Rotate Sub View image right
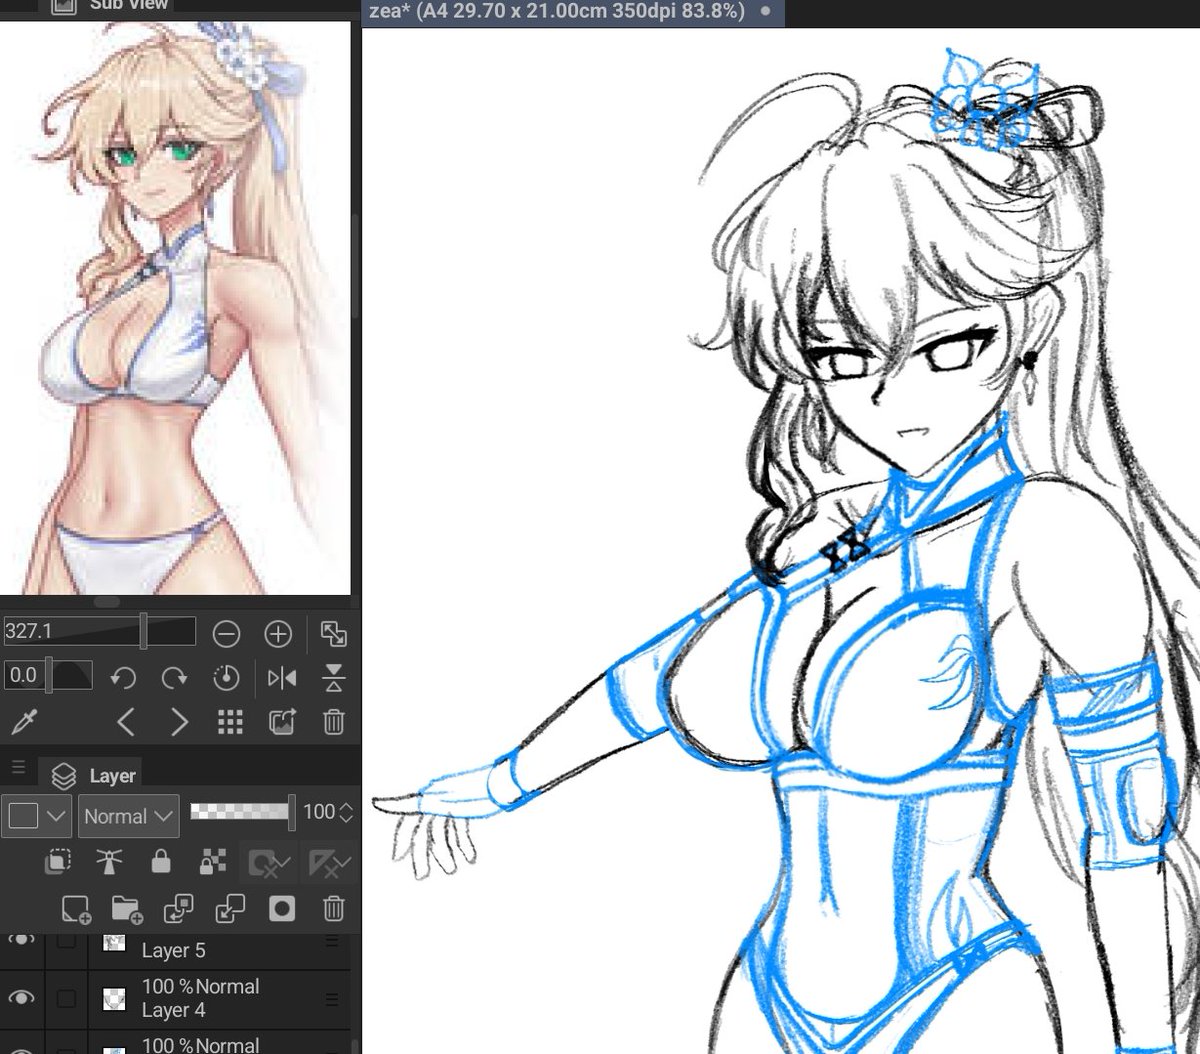 [175, 678]
